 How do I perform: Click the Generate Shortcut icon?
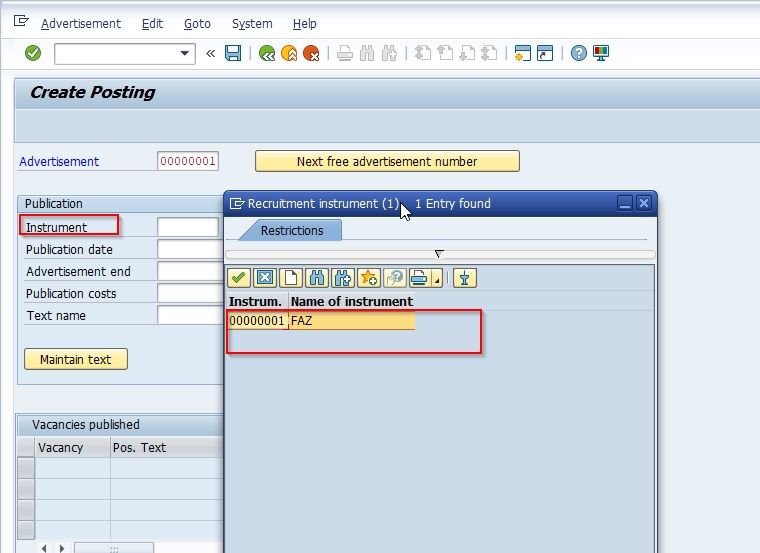pos(545,53)
